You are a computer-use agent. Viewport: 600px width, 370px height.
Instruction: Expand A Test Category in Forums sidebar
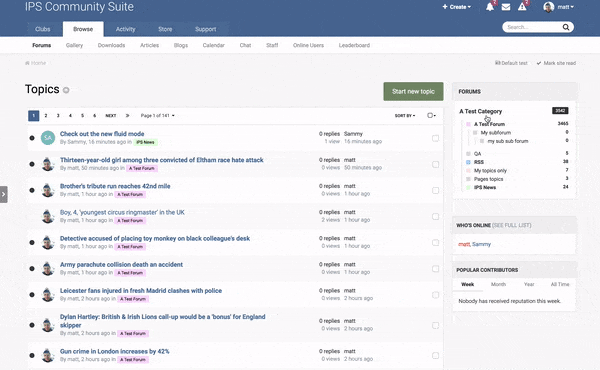[480, 111]
